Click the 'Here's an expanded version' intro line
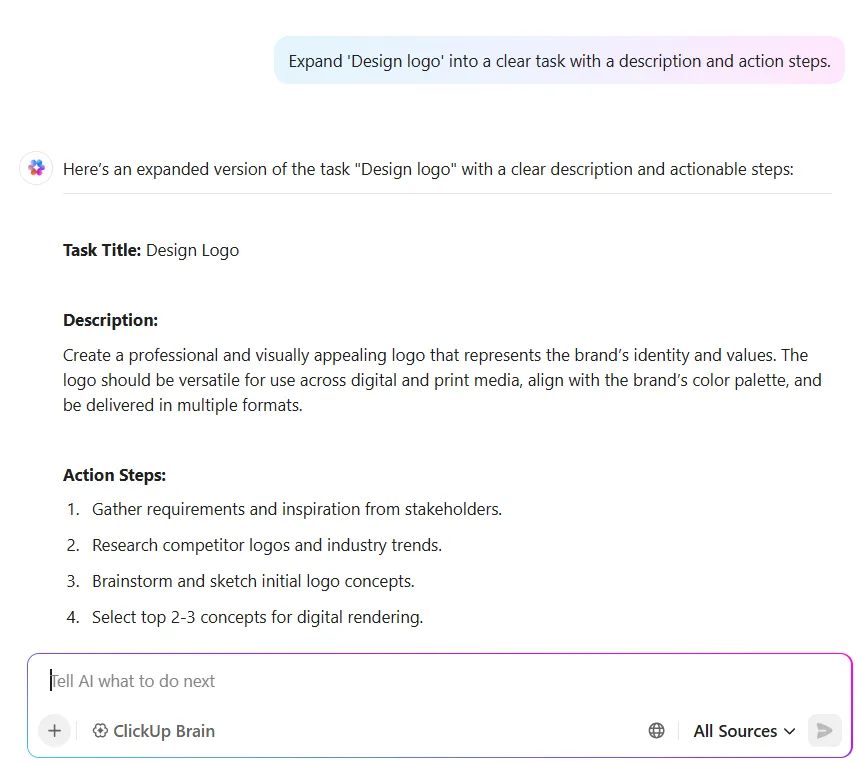 point(428,169)
